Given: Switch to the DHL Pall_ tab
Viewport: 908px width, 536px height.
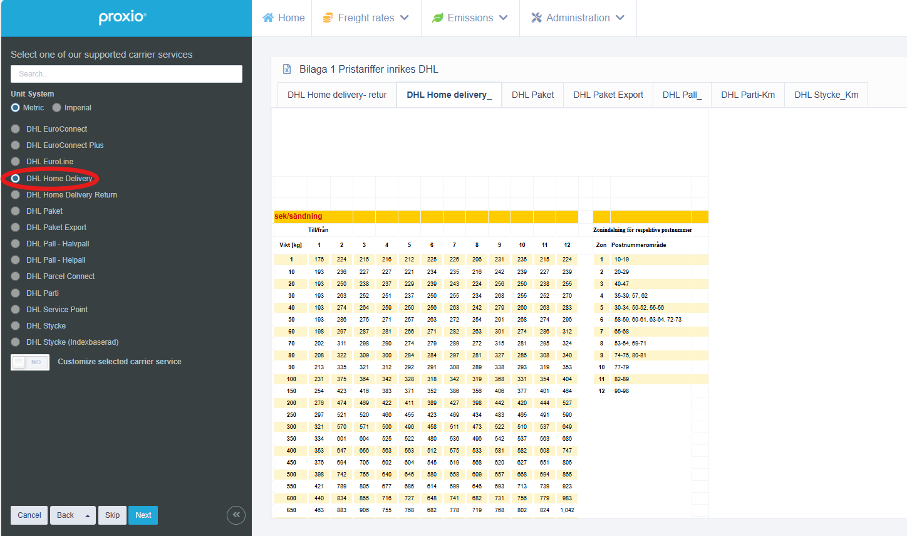Looking at the screenshot, I should tap(682, 95).
